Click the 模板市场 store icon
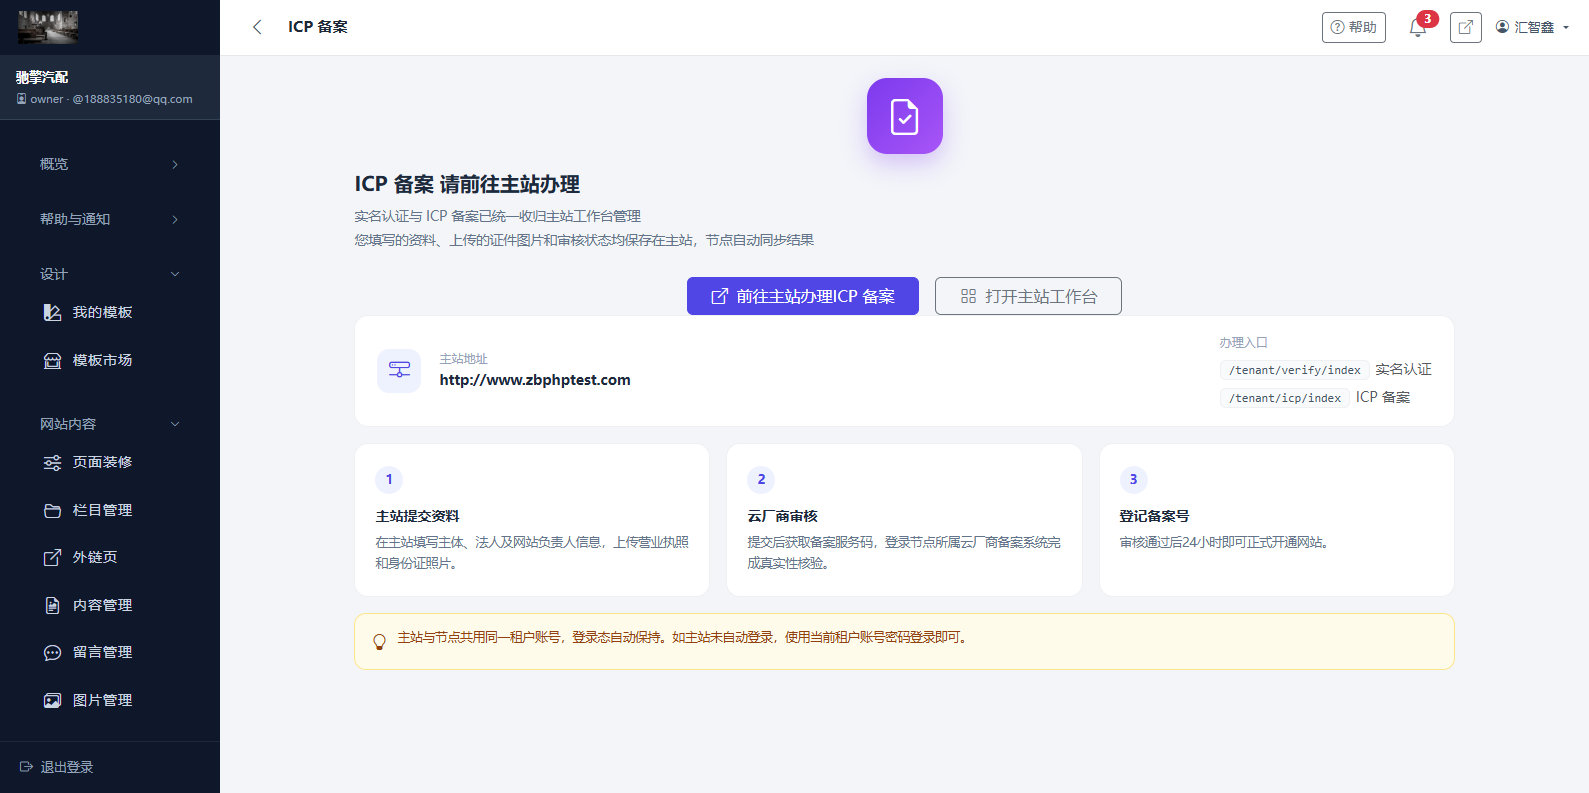This screenshot has height=793, width=1589. coord(53,360)
